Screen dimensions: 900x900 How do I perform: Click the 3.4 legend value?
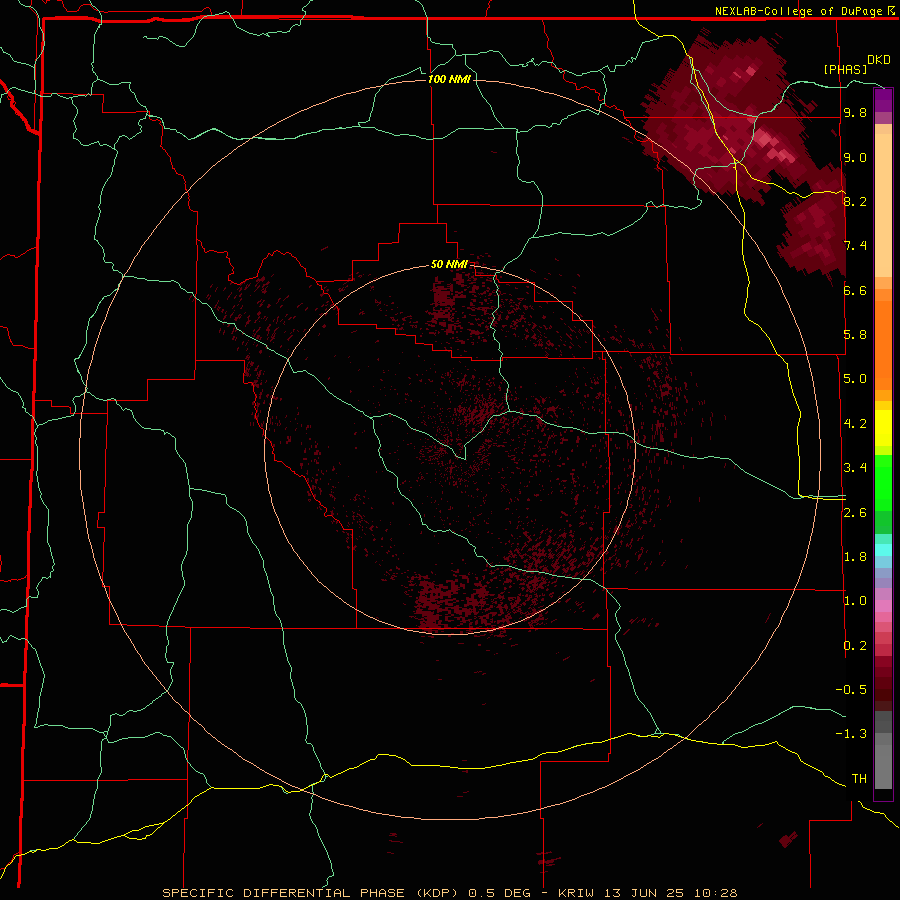(855, 468)
